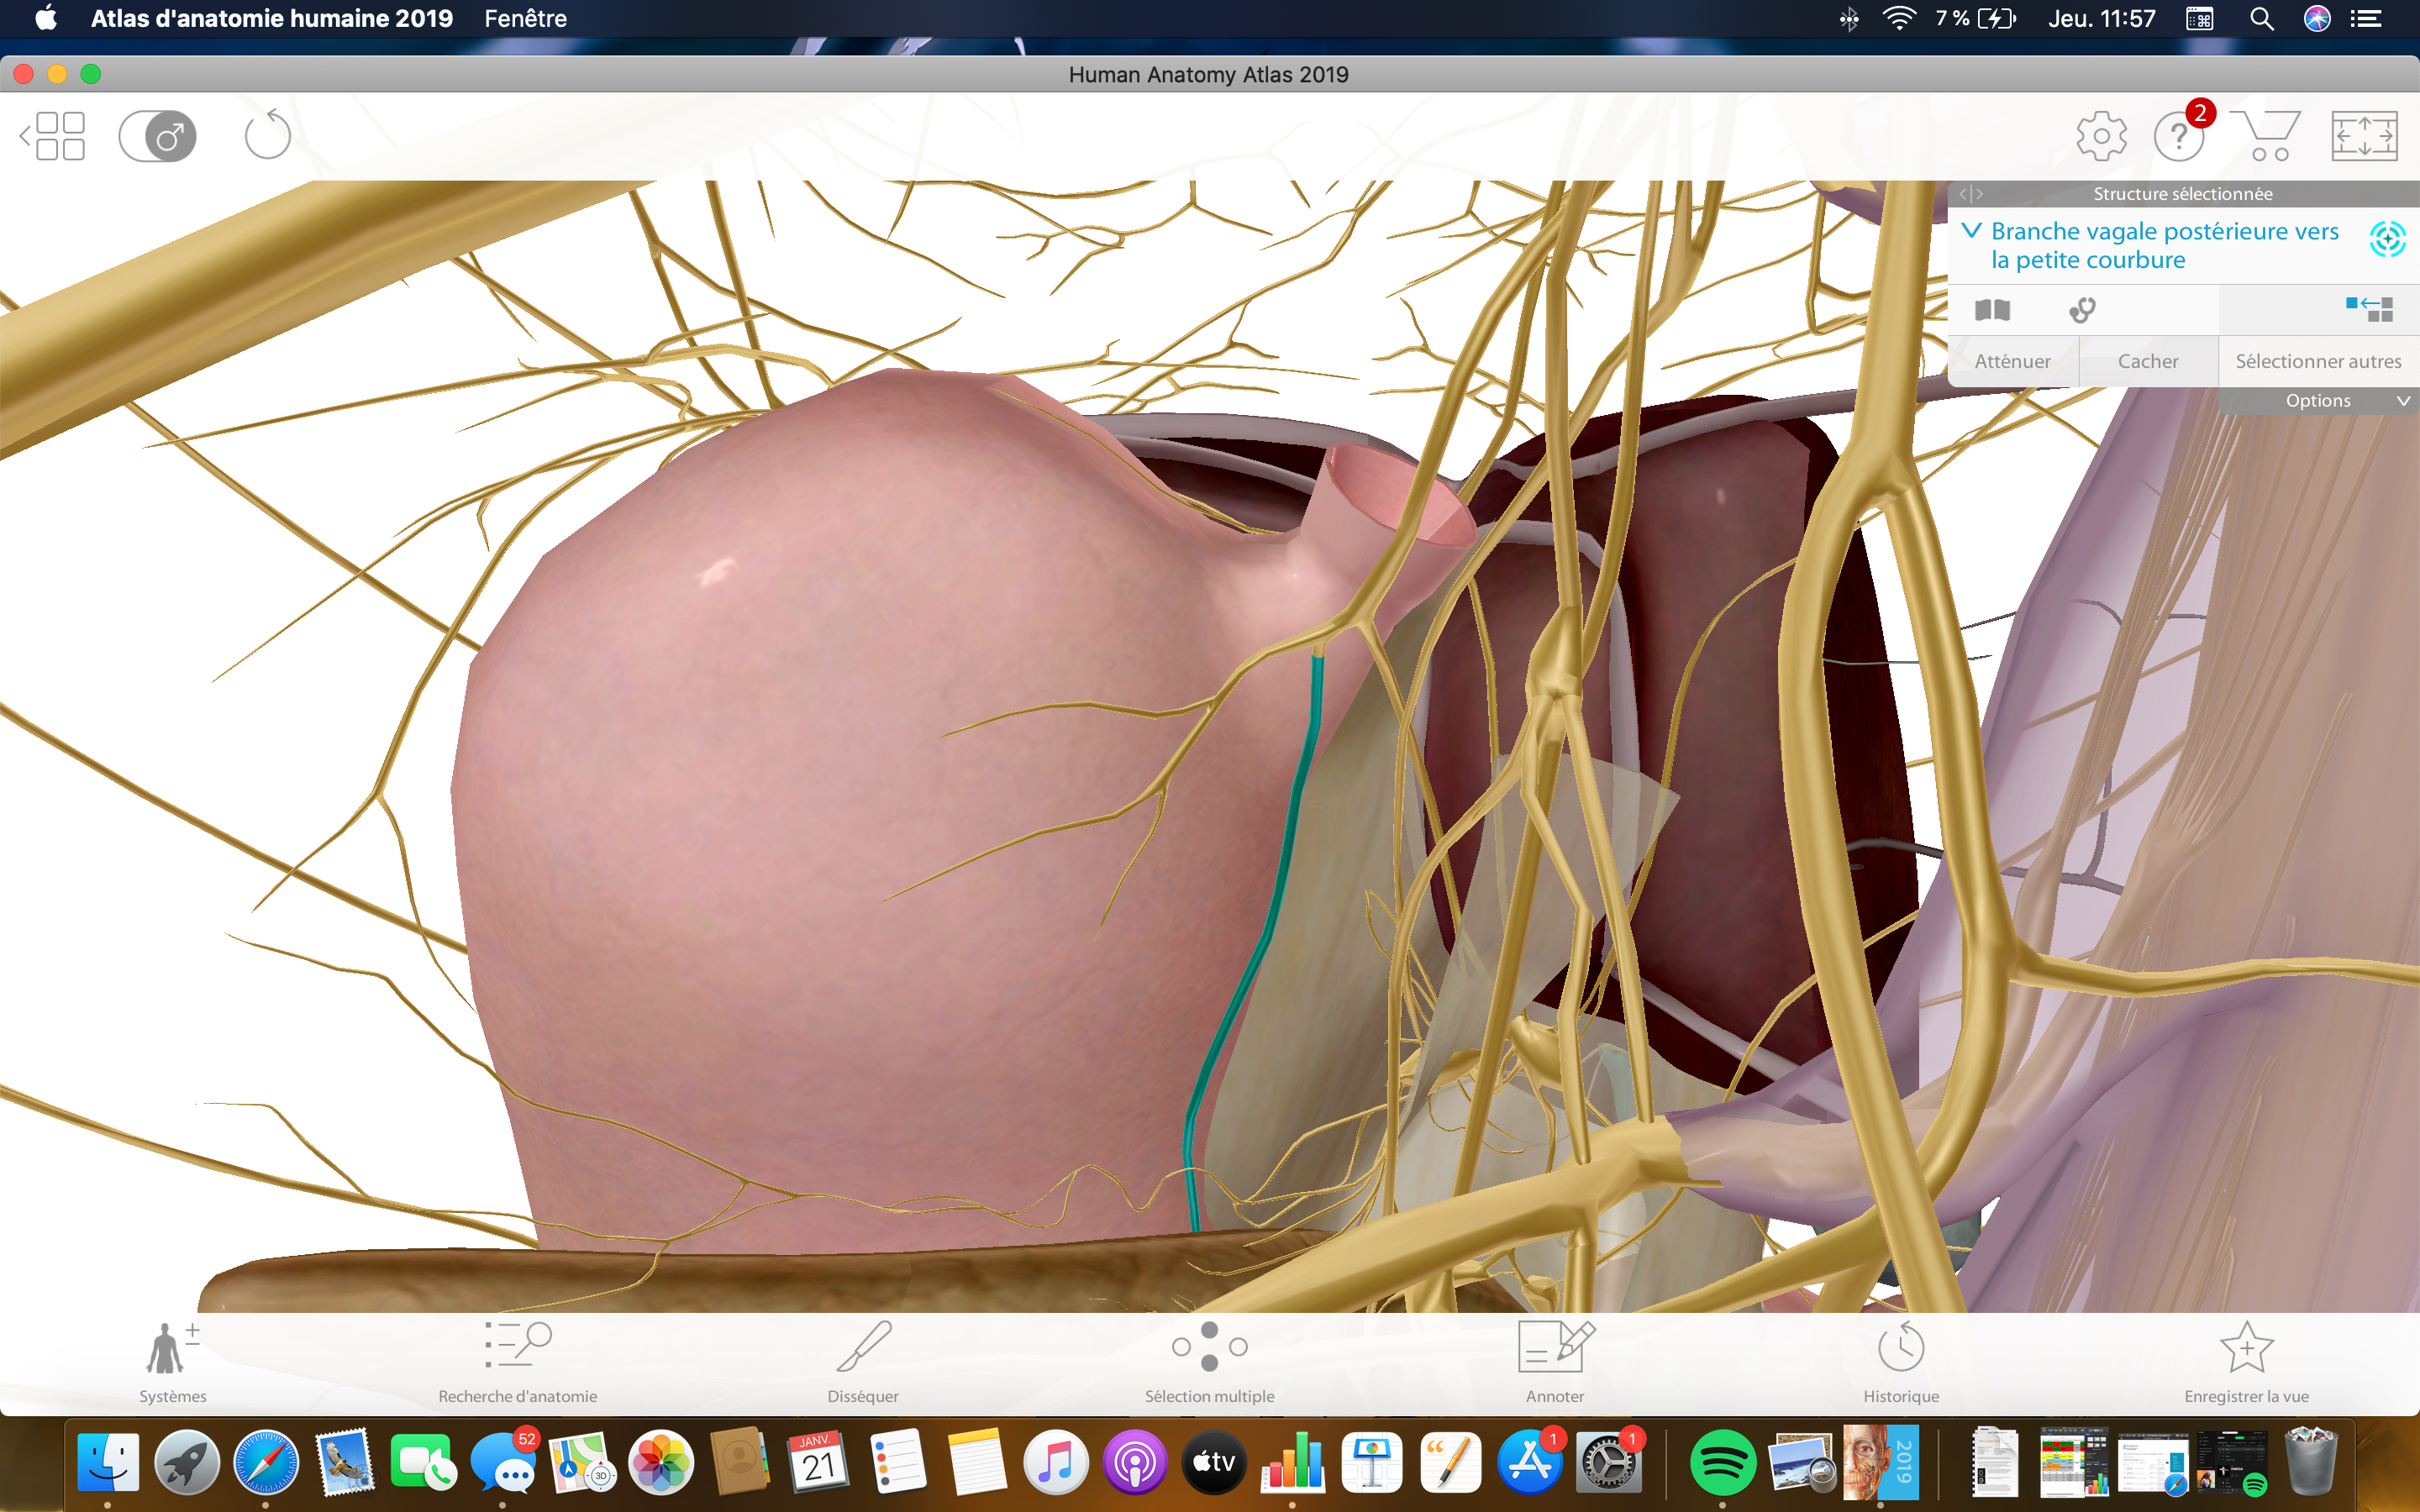Image resolution: width=2420 pixels, height=1512 pixels.
Task: Toggle the male/female gender switch
Action: click(158, 136)
